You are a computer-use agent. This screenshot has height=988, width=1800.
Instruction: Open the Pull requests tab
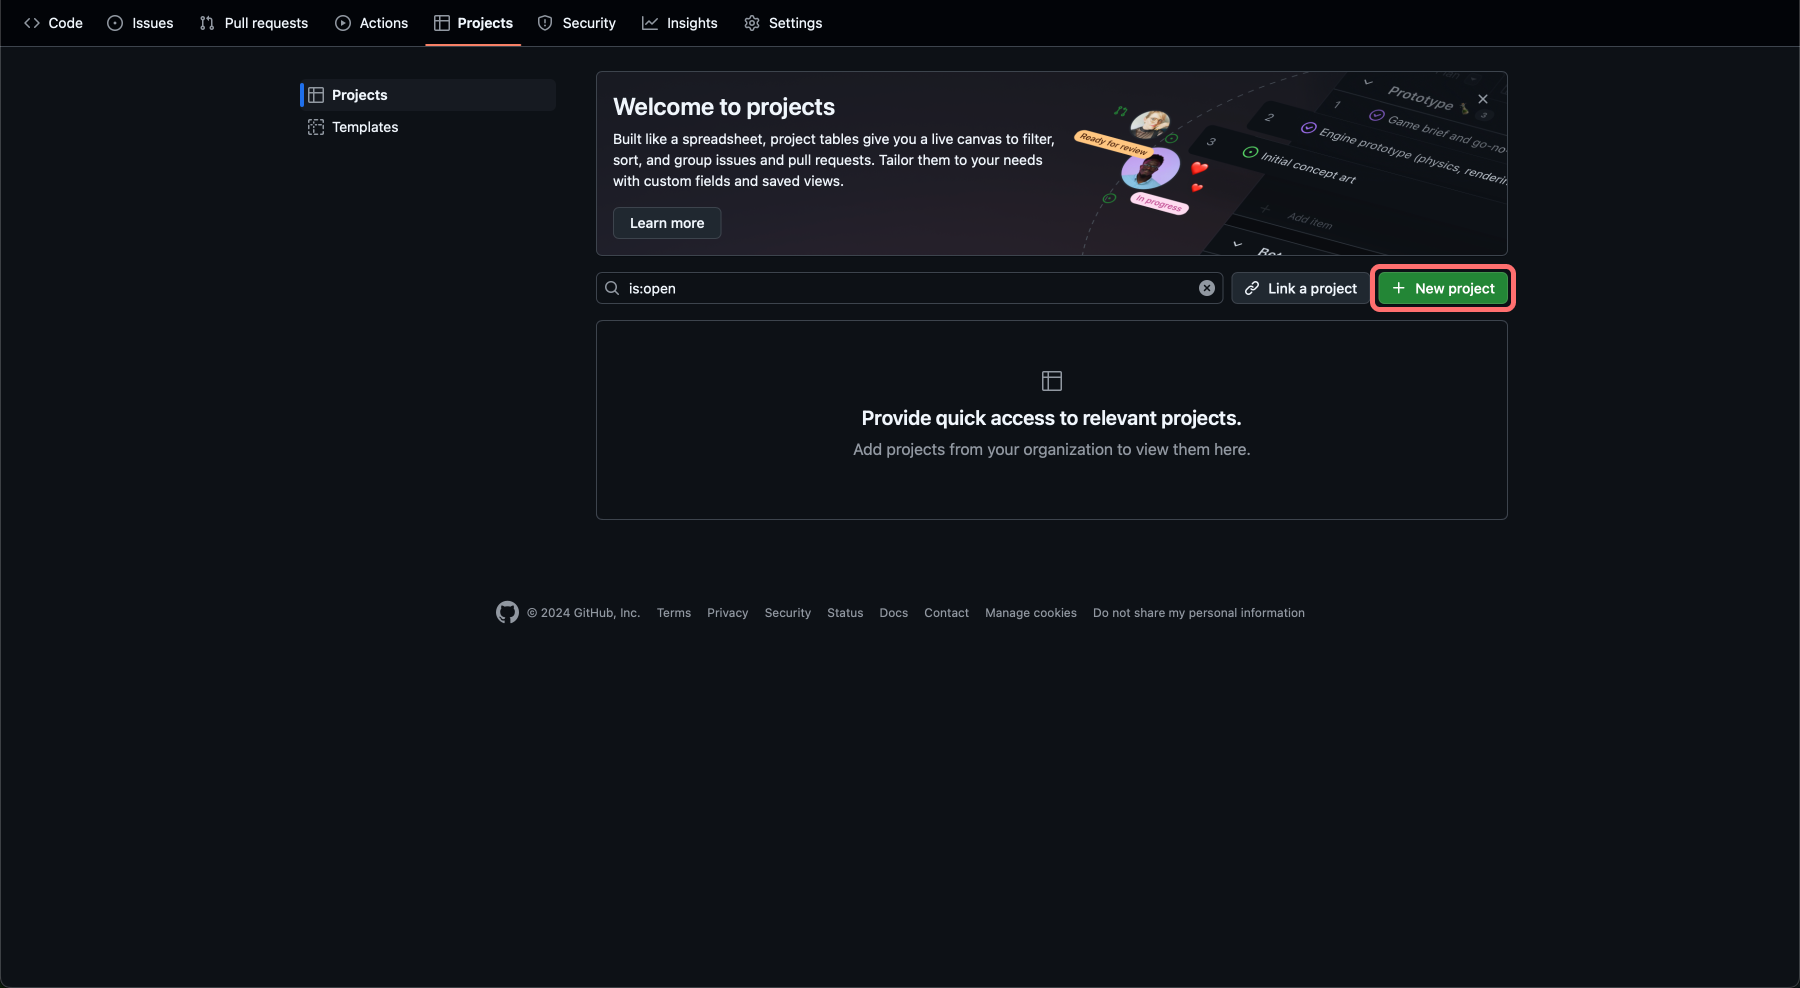pyautogui.click(x=254, y=23)
